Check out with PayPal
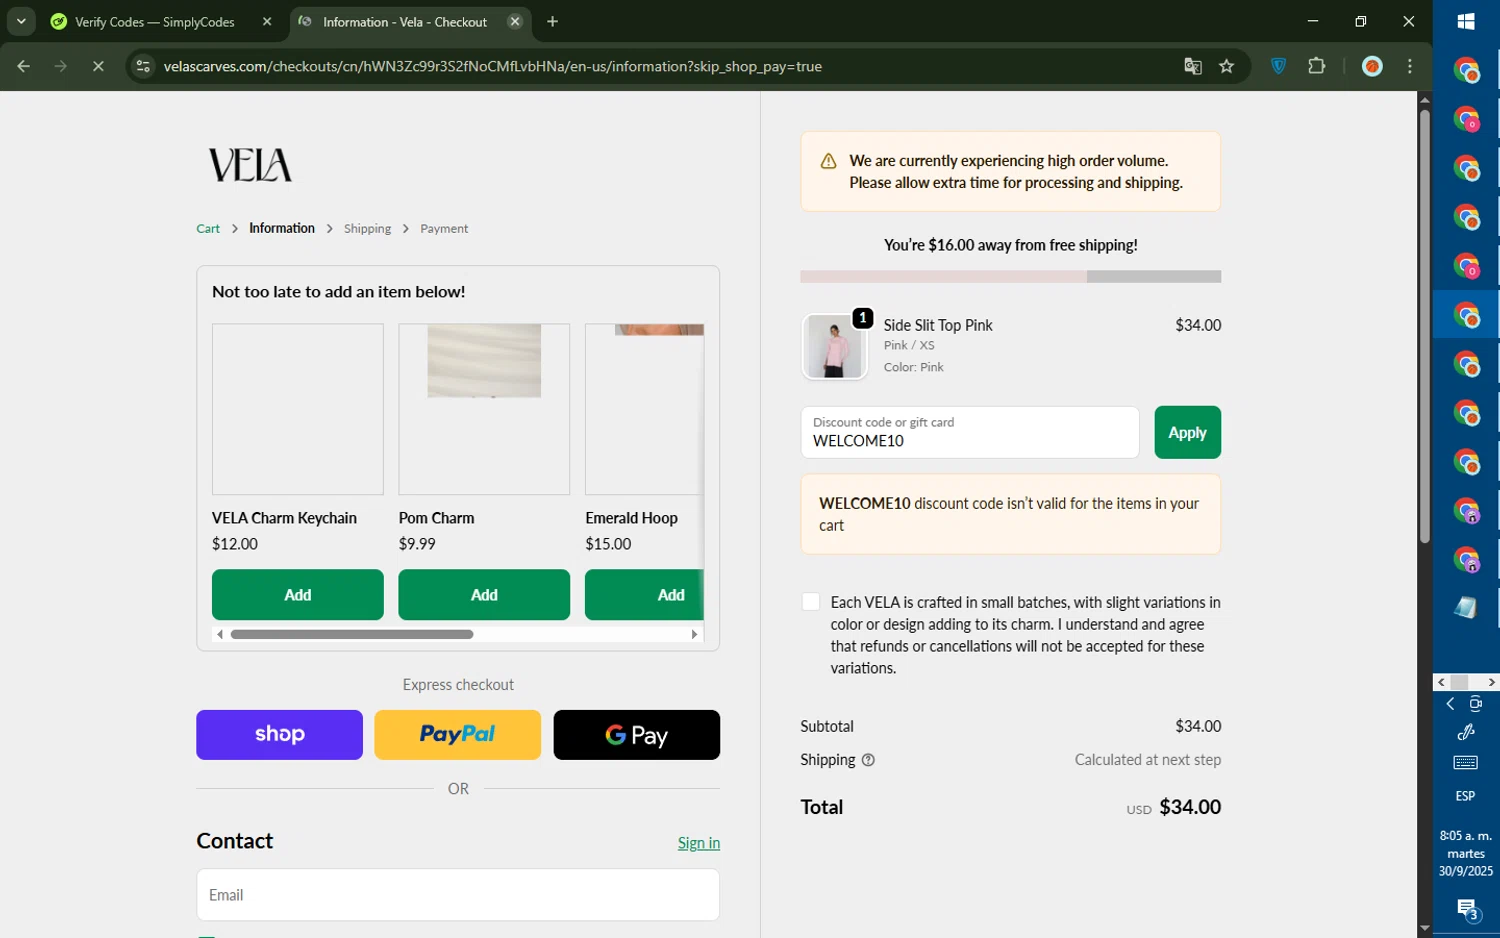This screenshot has height=938, width=1500. click(457, 735)
